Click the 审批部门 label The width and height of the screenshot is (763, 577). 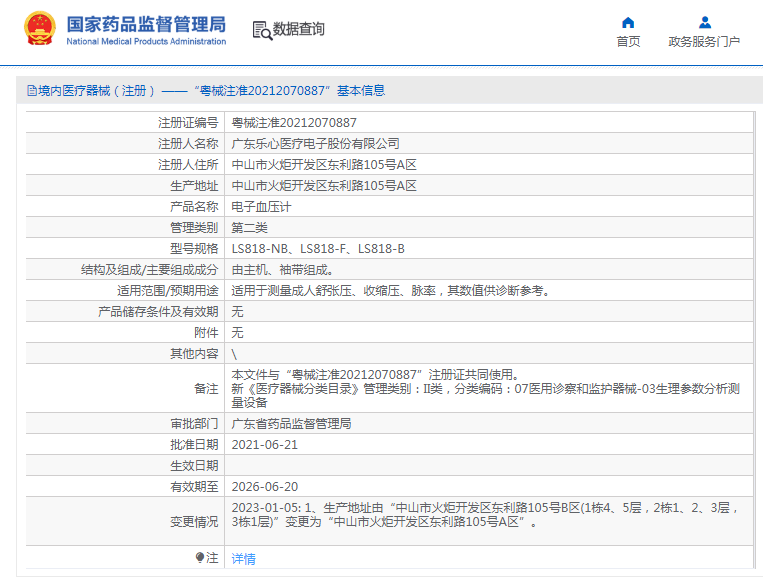194,423
